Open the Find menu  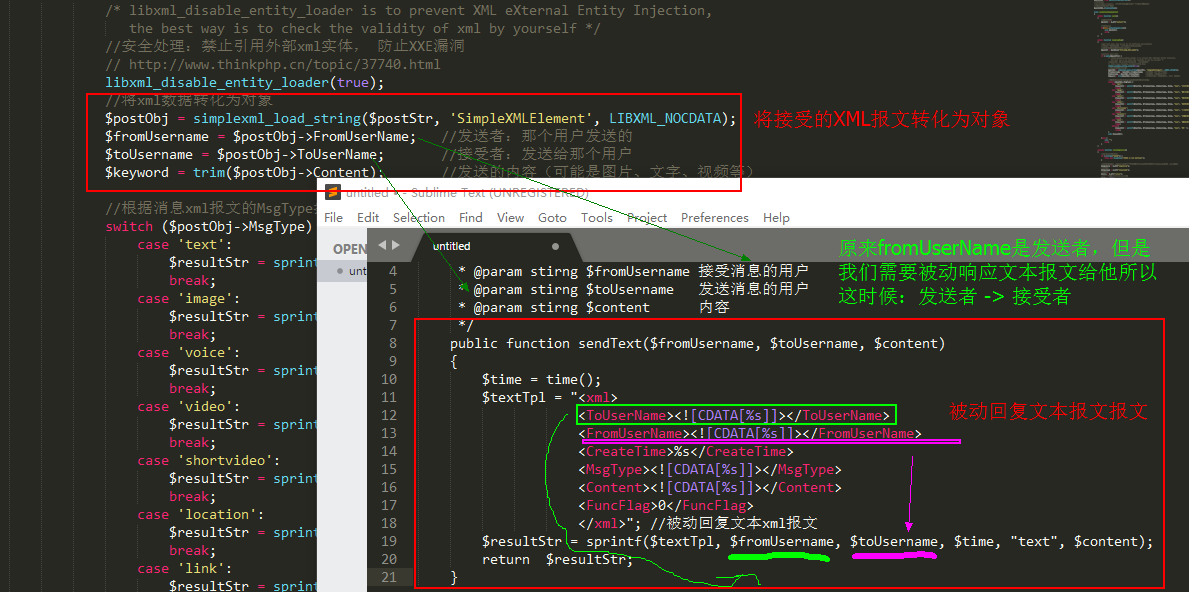tap(470, 217)
